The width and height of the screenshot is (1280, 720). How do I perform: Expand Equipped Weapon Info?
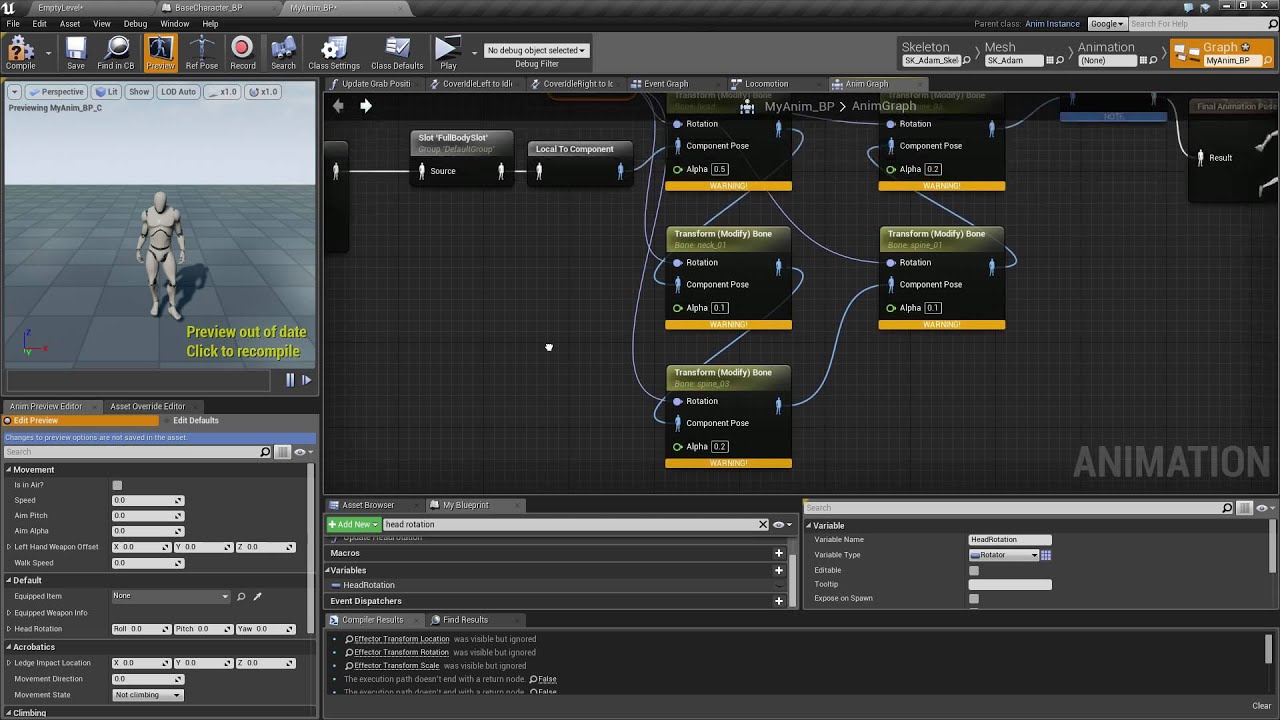click(8, 613)
